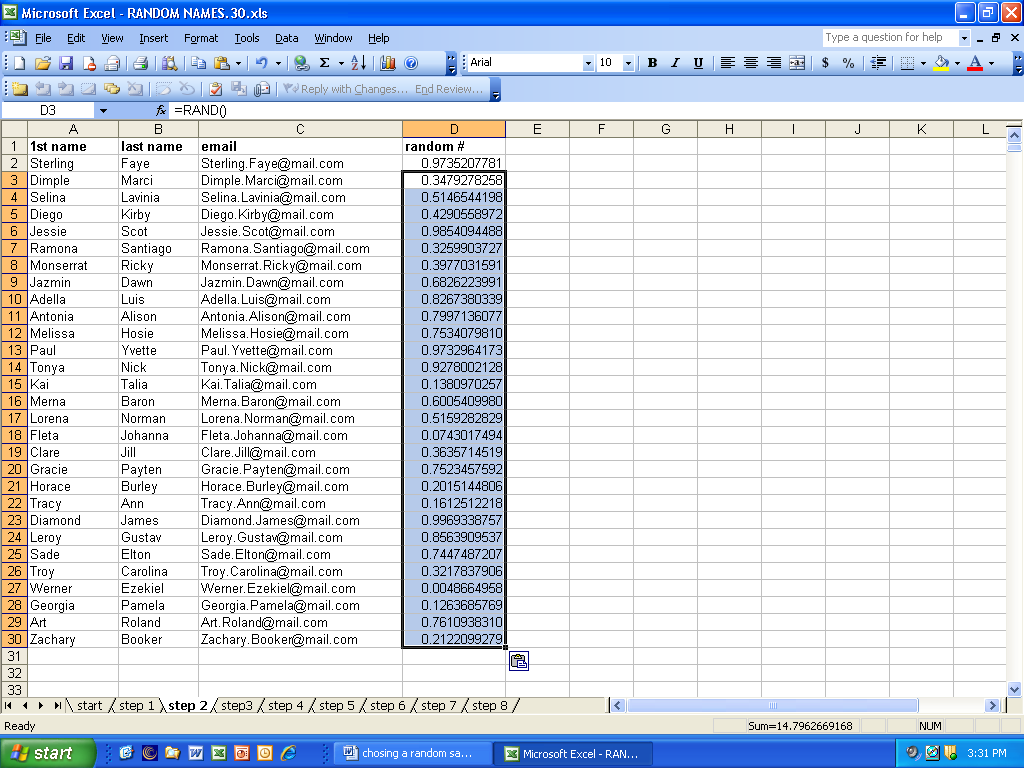Select the 'random #' header cell

click(454, 146)
